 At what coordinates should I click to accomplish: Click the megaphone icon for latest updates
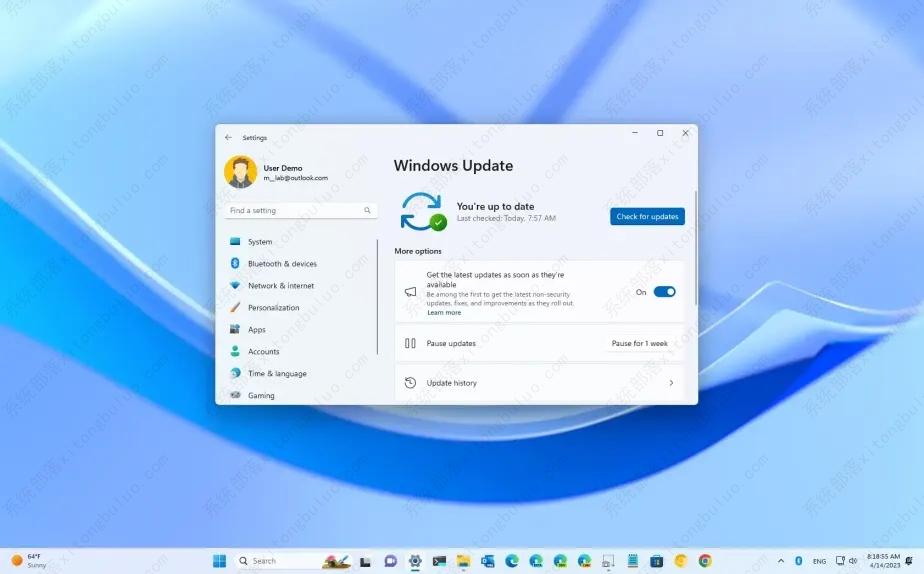tap(410, 292)
